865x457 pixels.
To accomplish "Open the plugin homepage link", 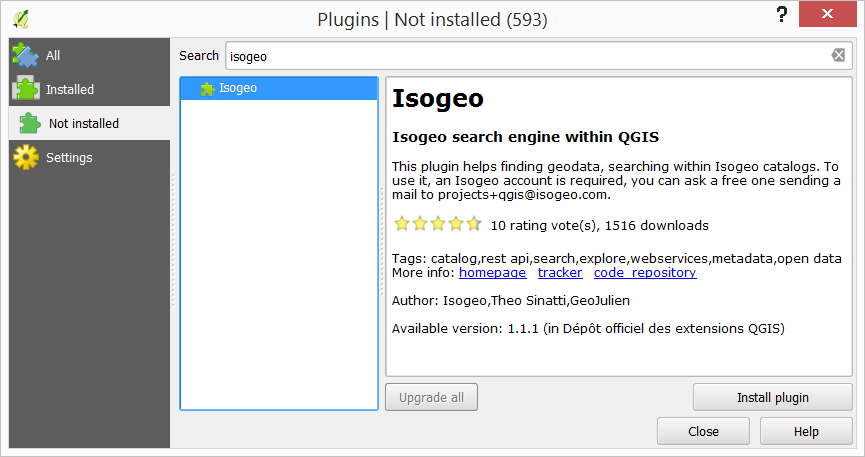I will pos(493,273).
